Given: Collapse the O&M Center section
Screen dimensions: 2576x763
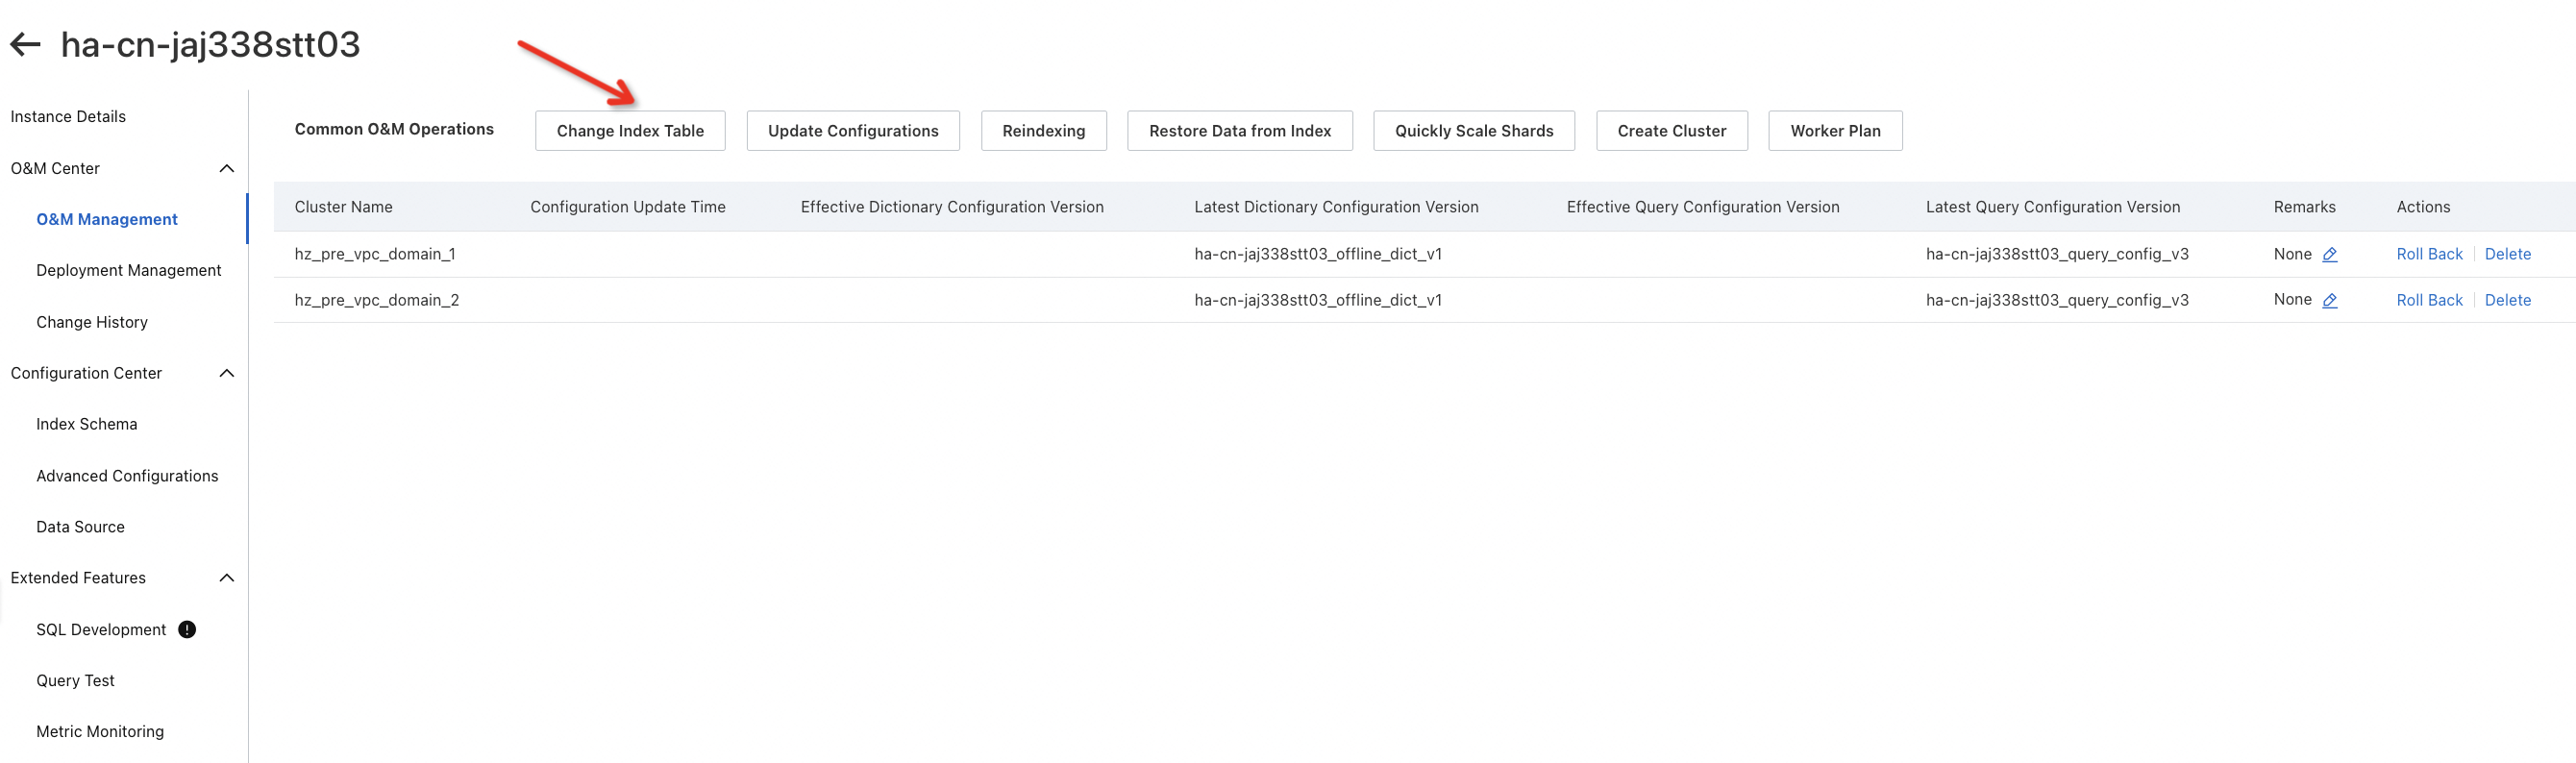Looking at the screenshot, I should (227, 168).
